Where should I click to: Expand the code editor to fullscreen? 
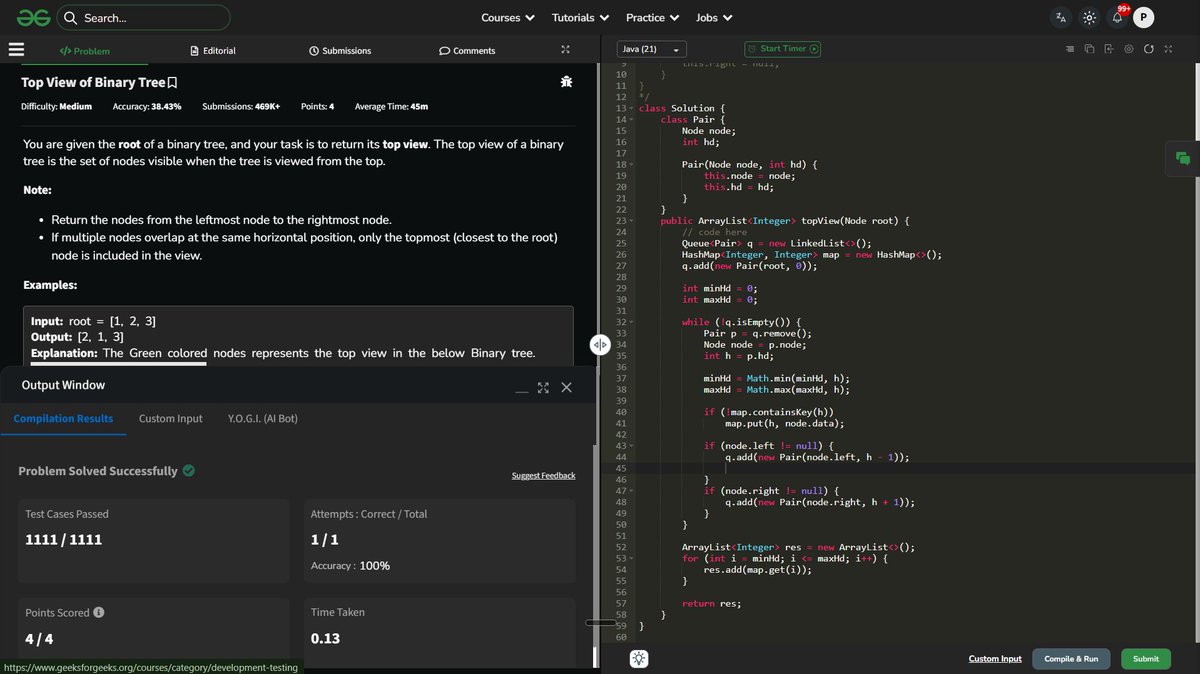[x=1168, y=49]
